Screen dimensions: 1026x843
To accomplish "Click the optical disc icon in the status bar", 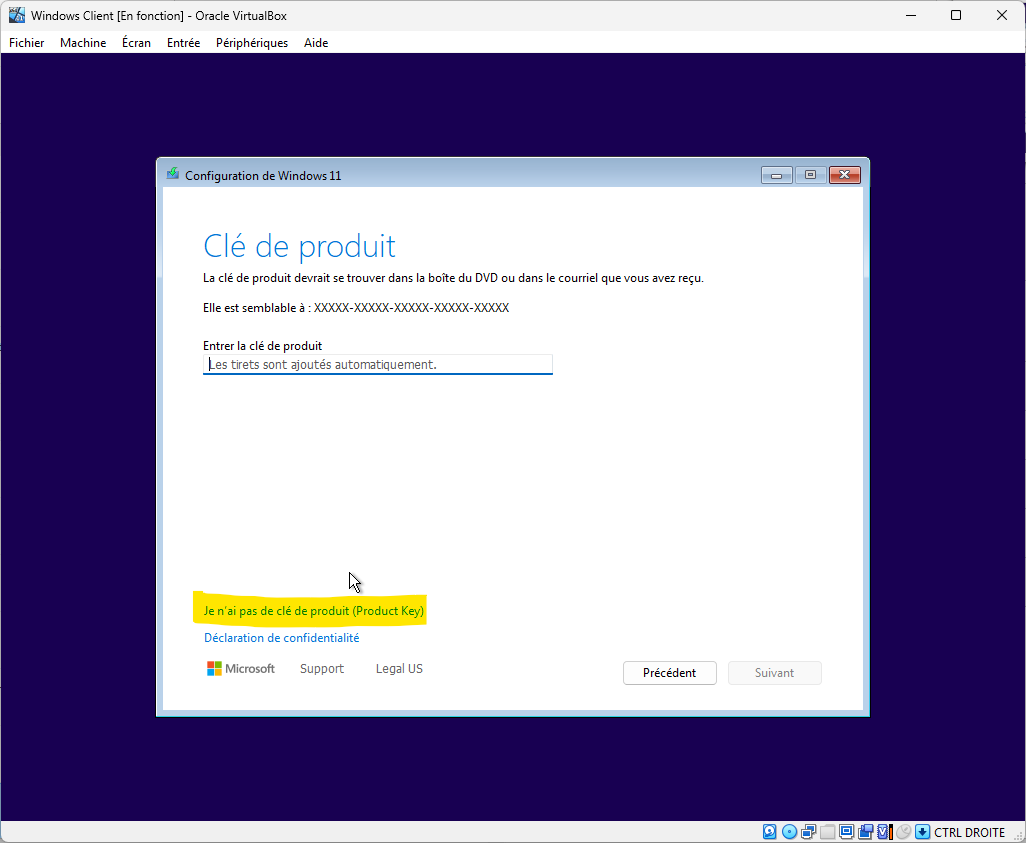I will point(789,832).
